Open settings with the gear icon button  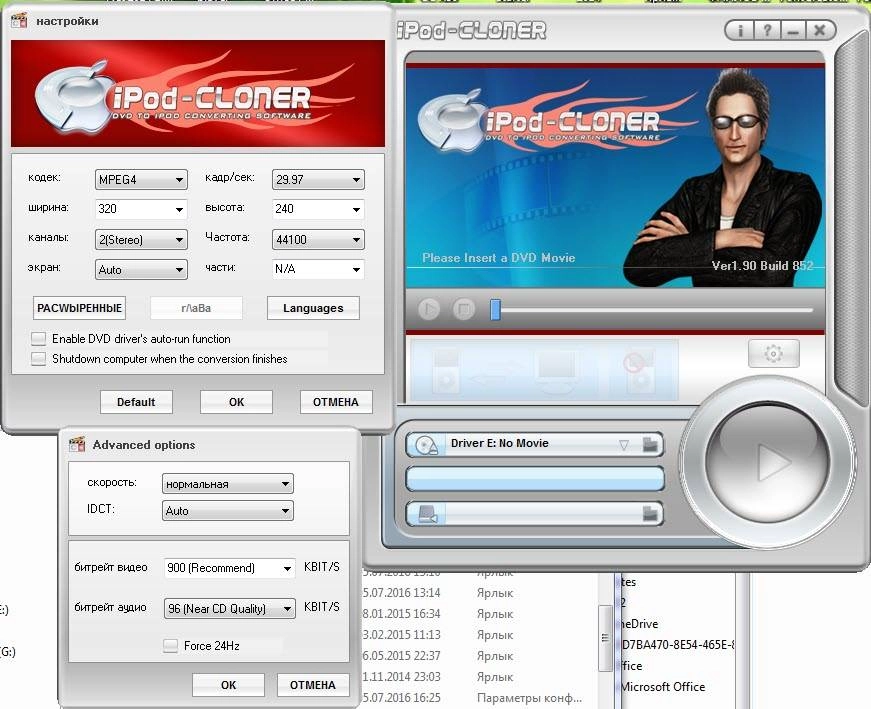pos(773,353)
